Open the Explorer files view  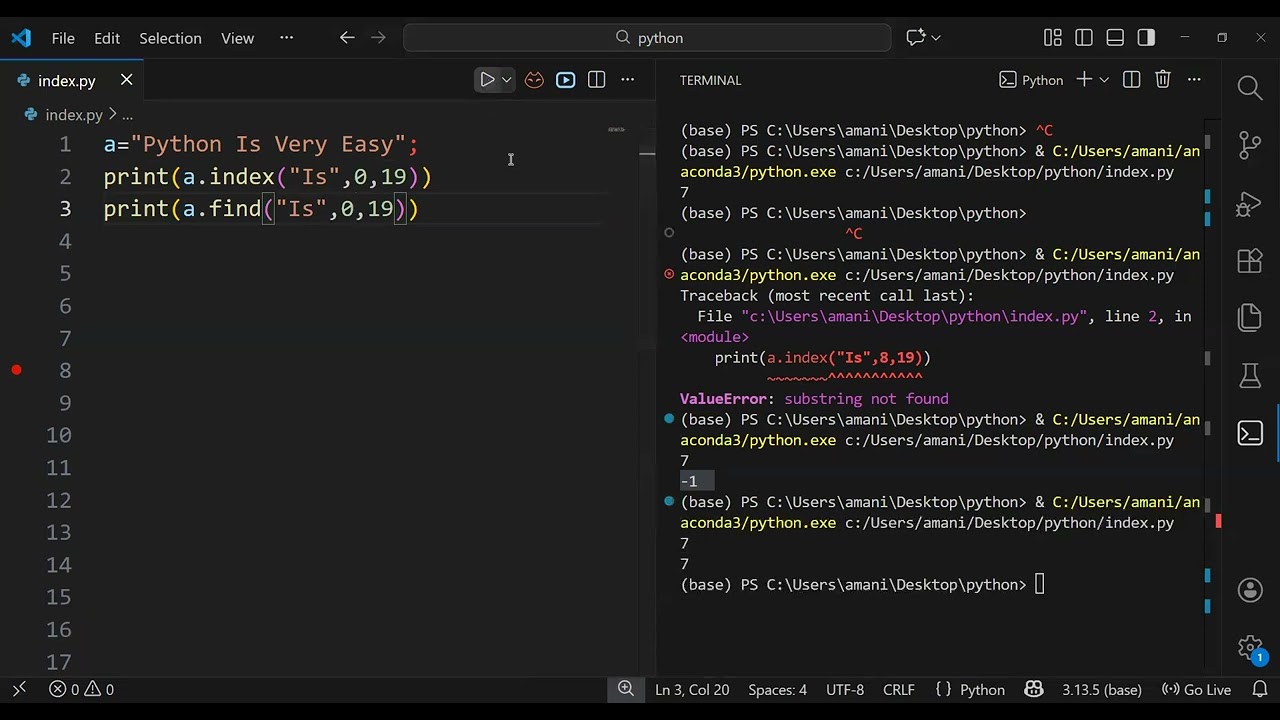pyautogui.click(x=1250, y=318)
